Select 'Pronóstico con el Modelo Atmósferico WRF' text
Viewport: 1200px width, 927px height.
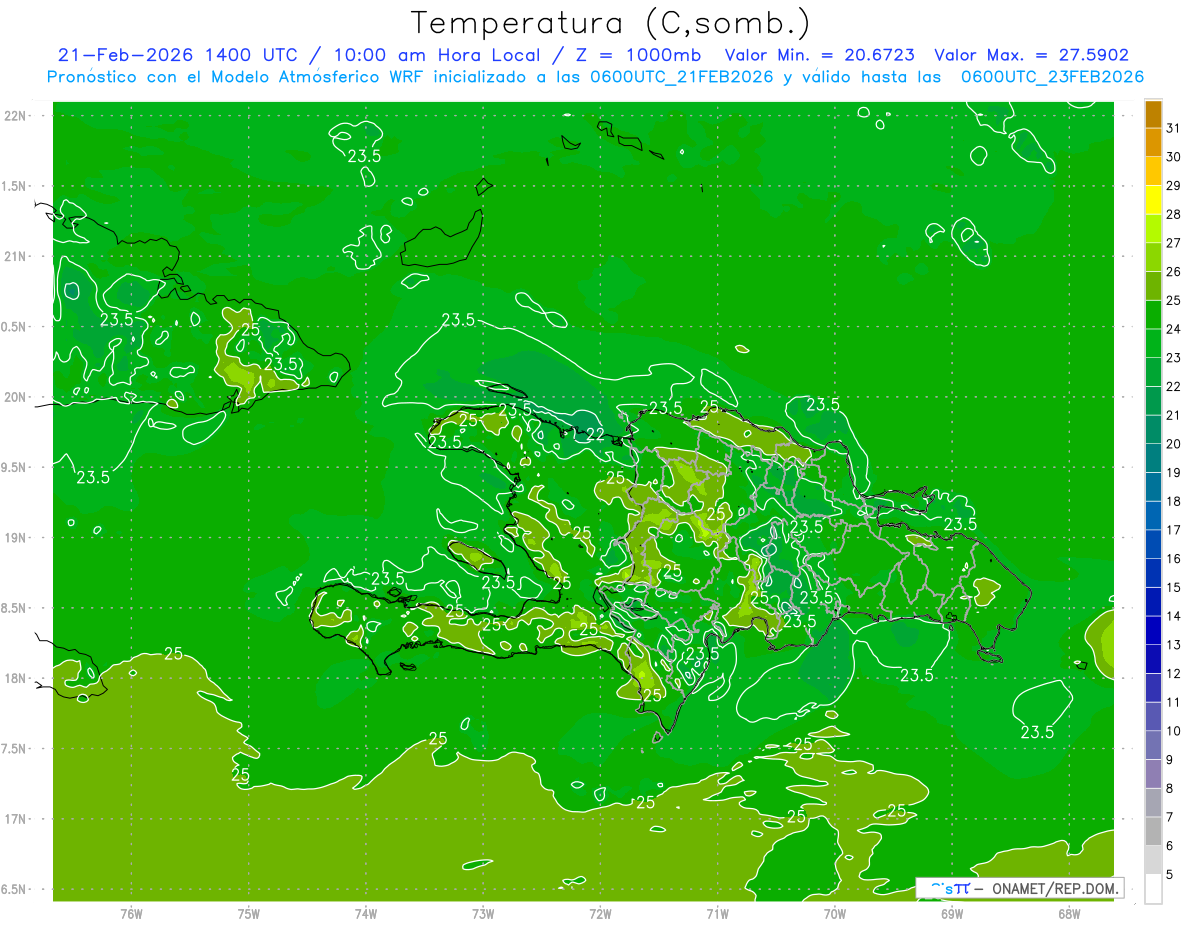pyautogui.click(x=237, y=77)
